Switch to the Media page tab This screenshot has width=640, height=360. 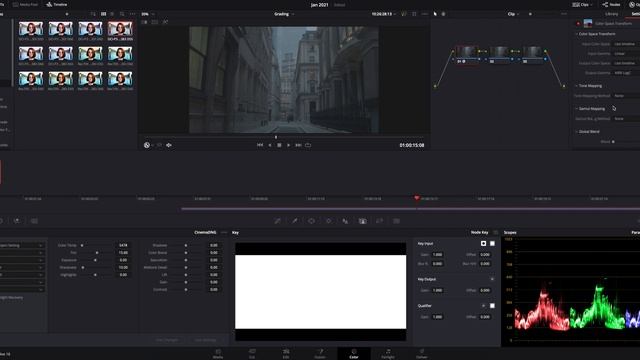218,353
